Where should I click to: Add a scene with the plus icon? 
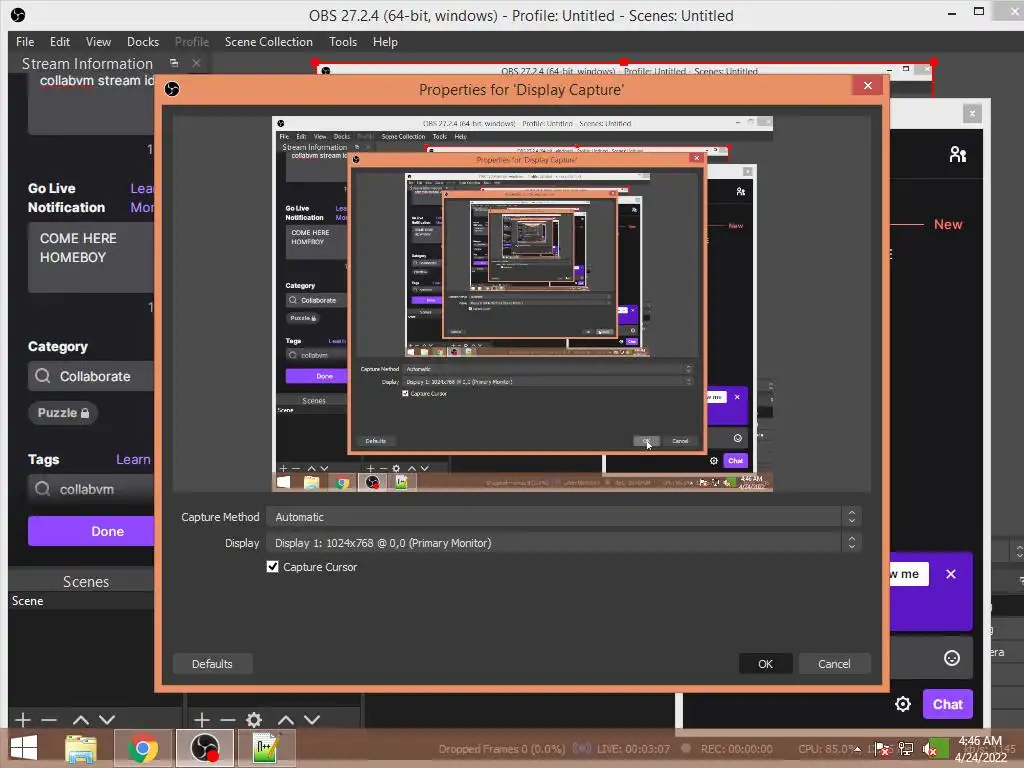pyautogui.click(x=23, y=720)
